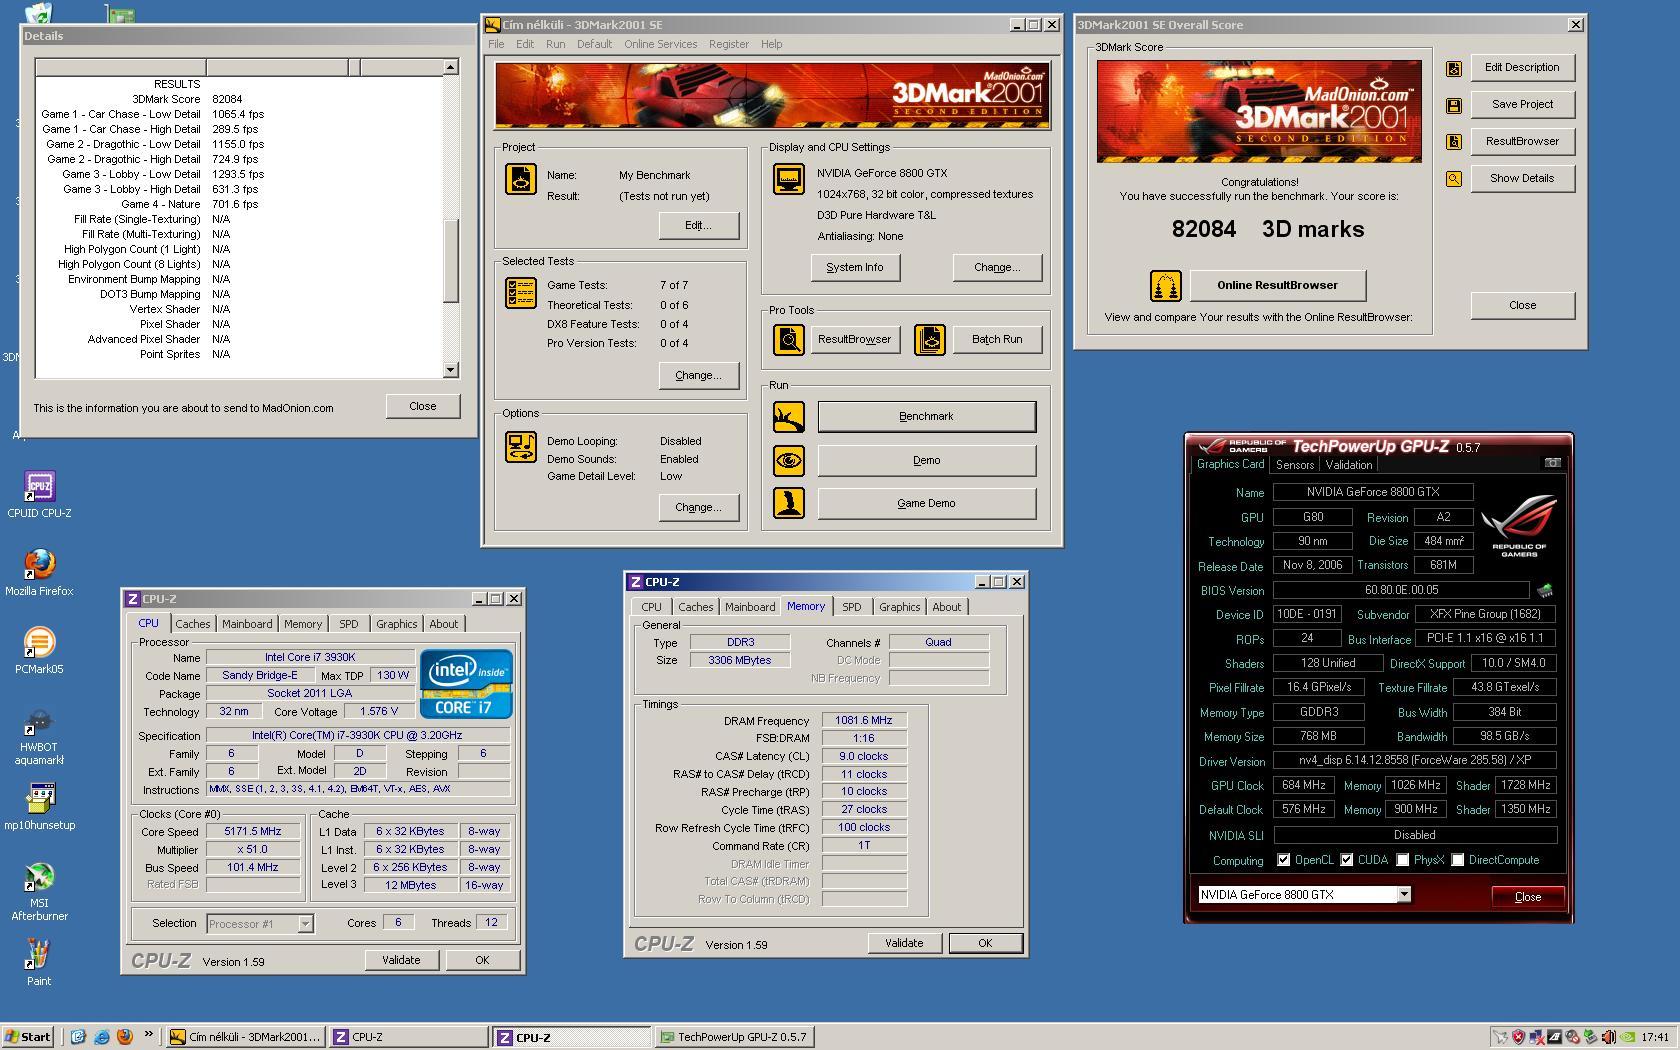The width and height of the screenshot is (1680, 1050).
Task: Open the Validation tab in GPU-Z
Action: (1348, 465)
